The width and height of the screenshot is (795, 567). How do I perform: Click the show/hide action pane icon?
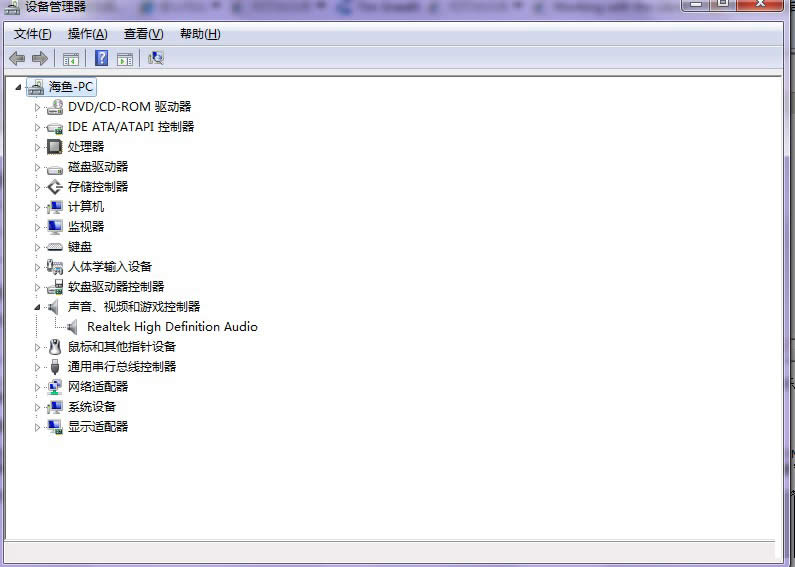point(125,59)
